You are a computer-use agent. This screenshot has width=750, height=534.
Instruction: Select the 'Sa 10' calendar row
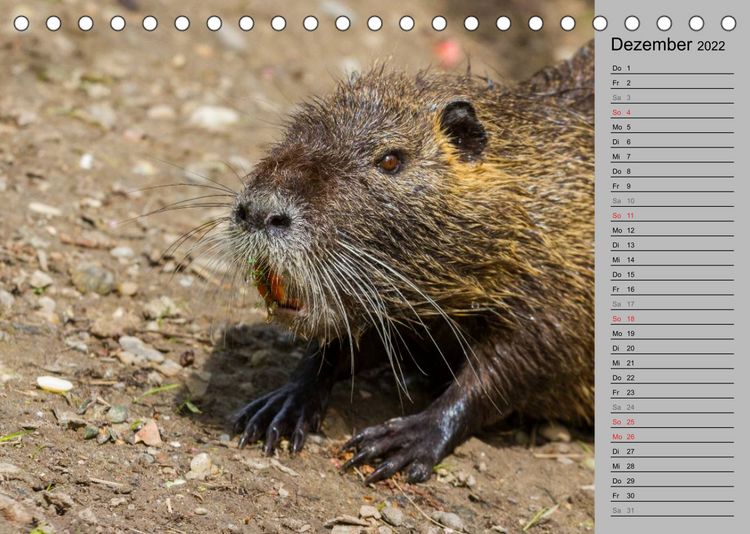point(672,201)
